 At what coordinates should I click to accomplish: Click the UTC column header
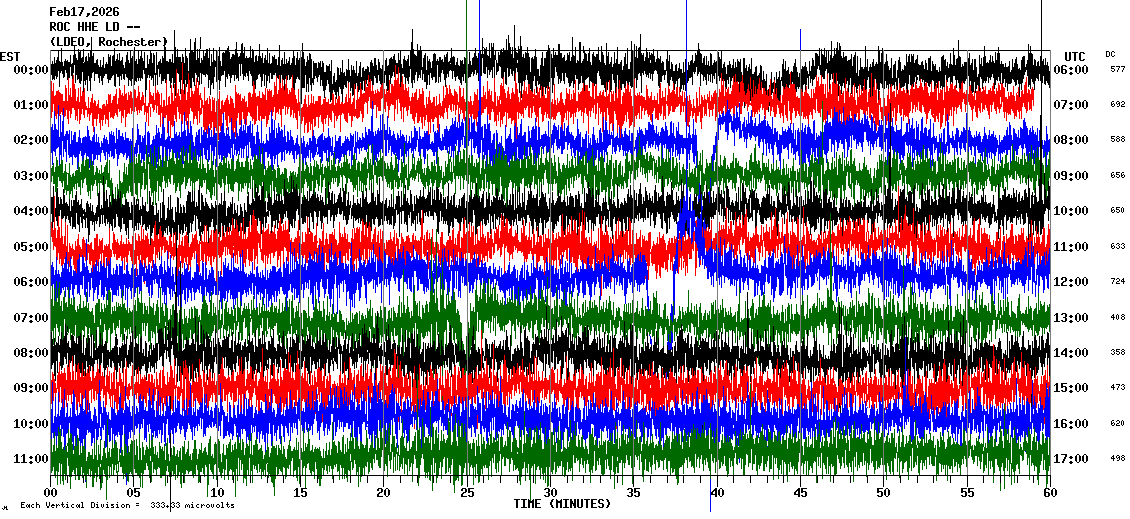(1074, 56)
